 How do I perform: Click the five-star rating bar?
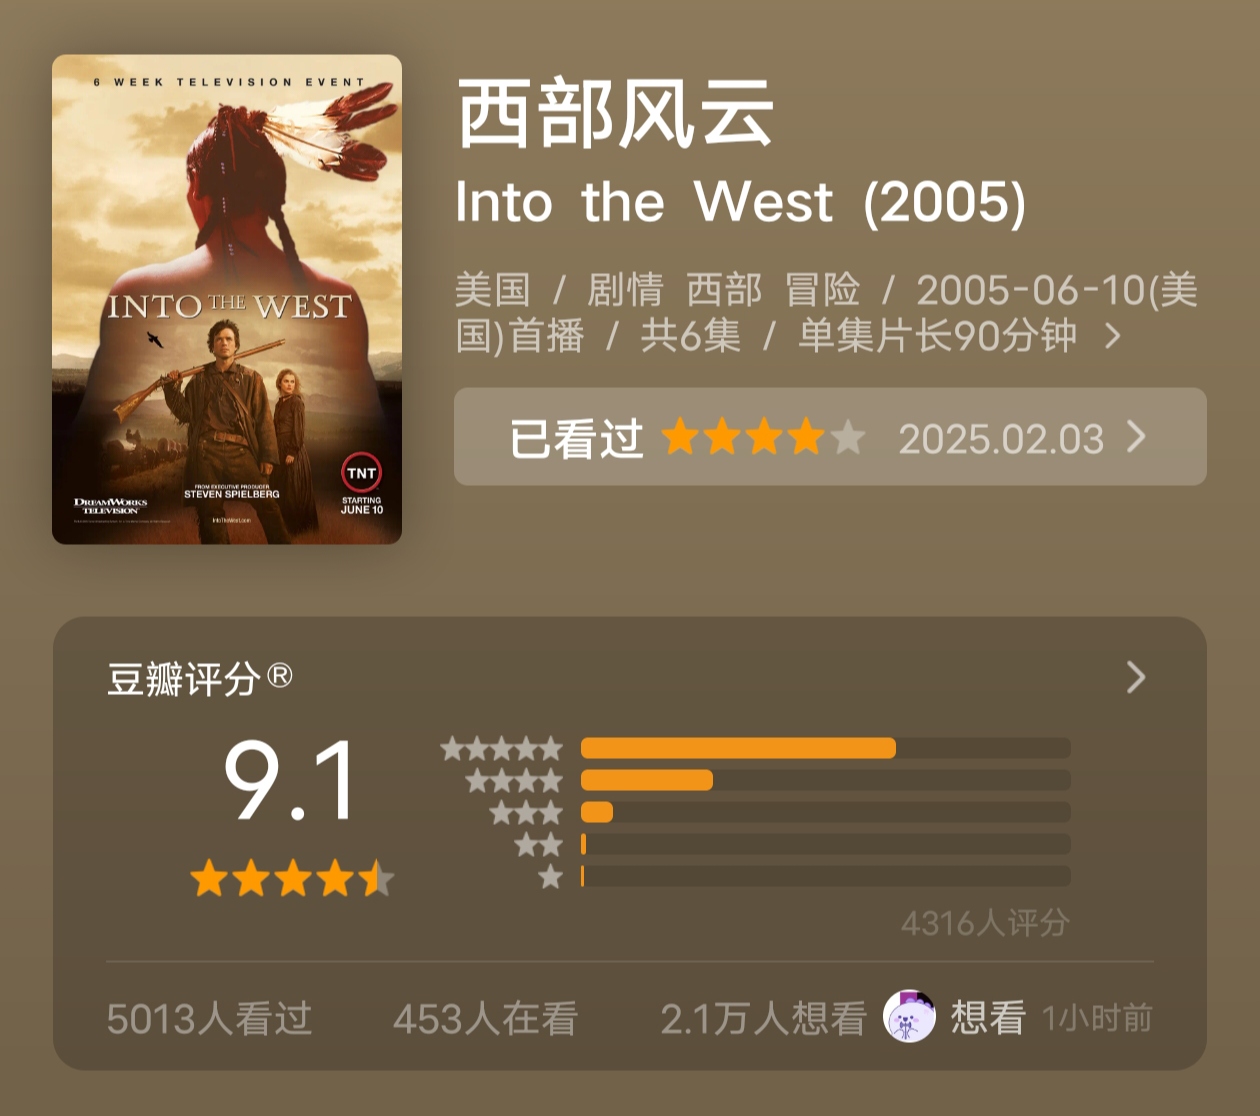(825, 748)
